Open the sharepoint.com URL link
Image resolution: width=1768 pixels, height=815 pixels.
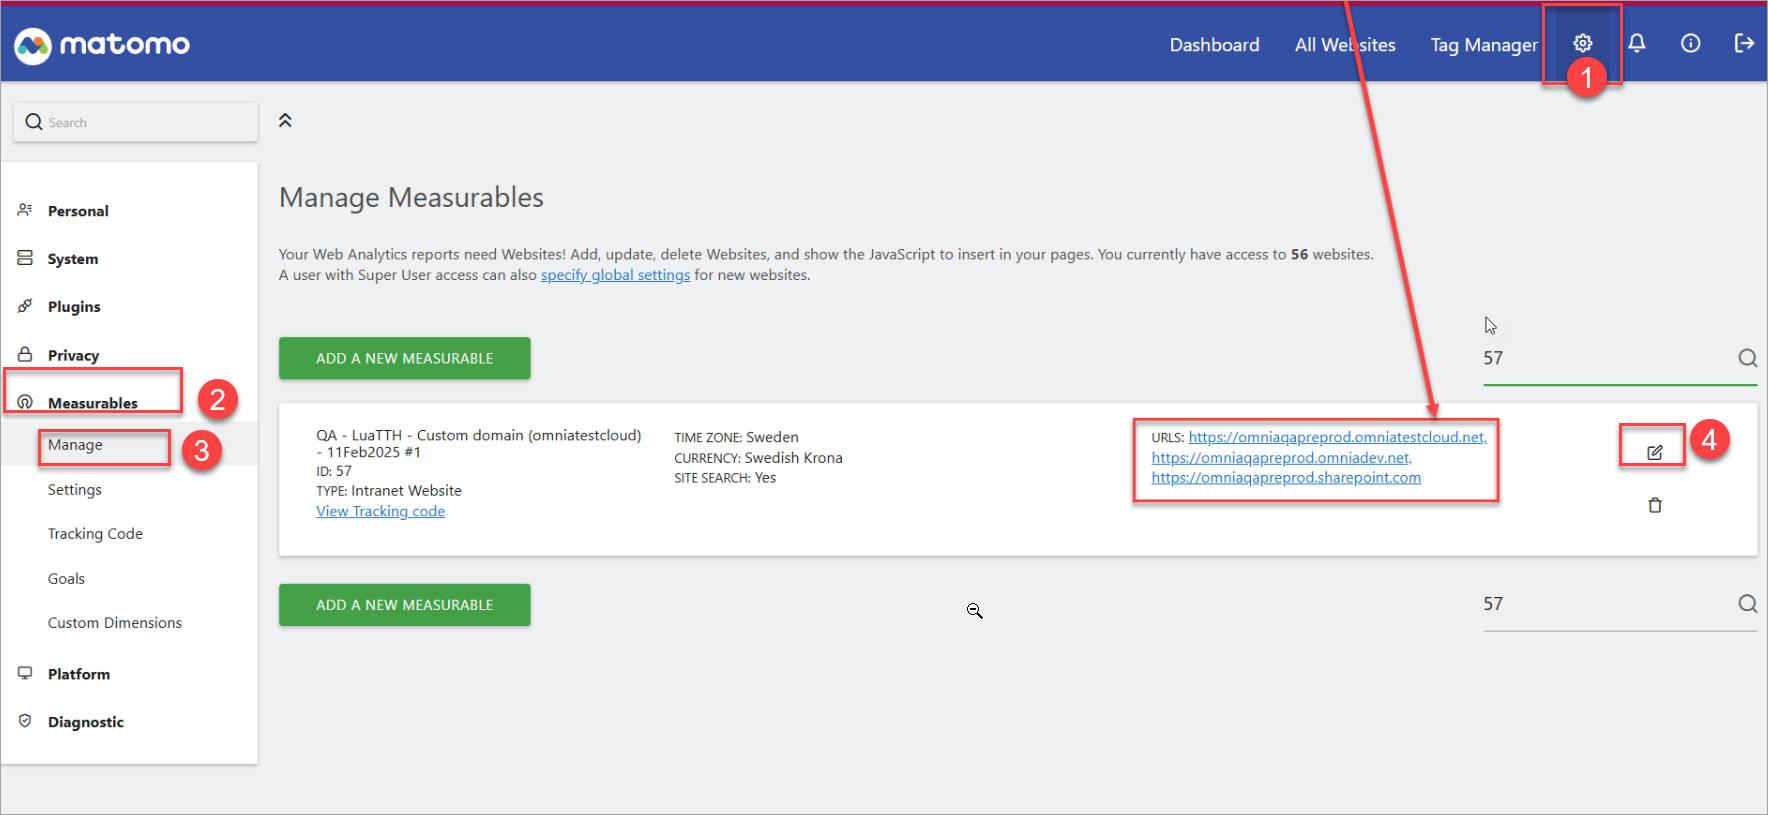(x=1286, y=478)
